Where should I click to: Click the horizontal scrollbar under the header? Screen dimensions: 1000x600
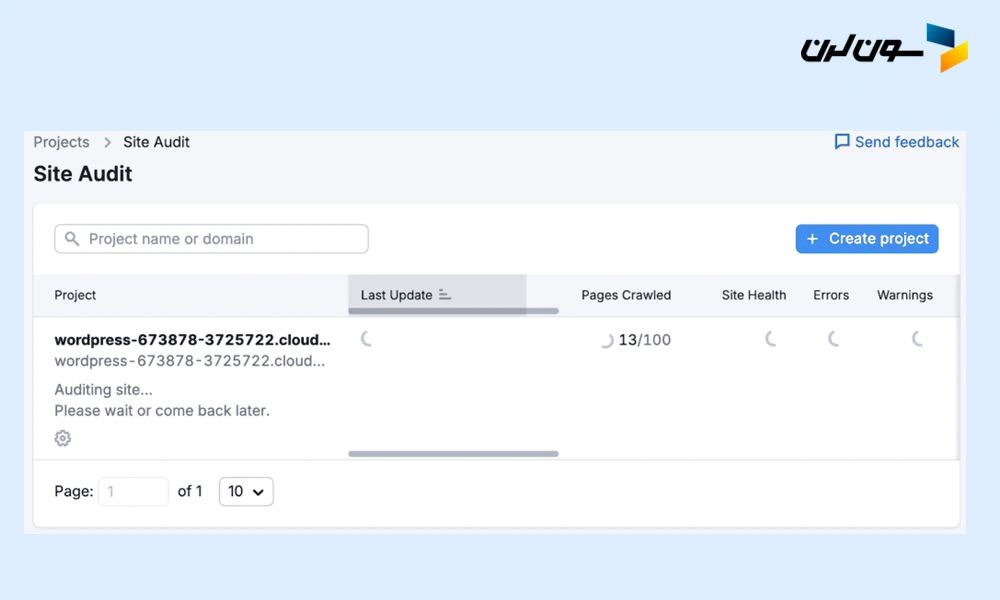pos(453,311)
